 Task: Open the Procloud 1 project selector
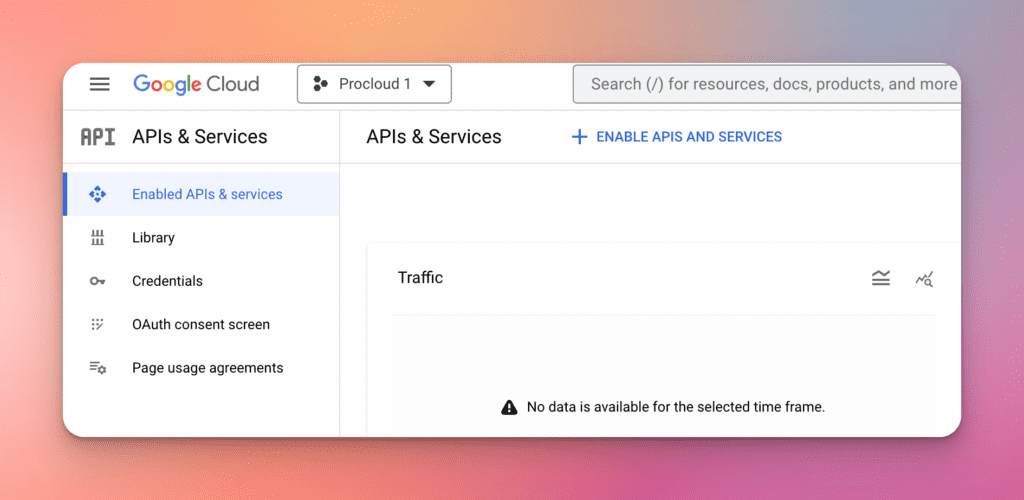click(x=374, y=84)
